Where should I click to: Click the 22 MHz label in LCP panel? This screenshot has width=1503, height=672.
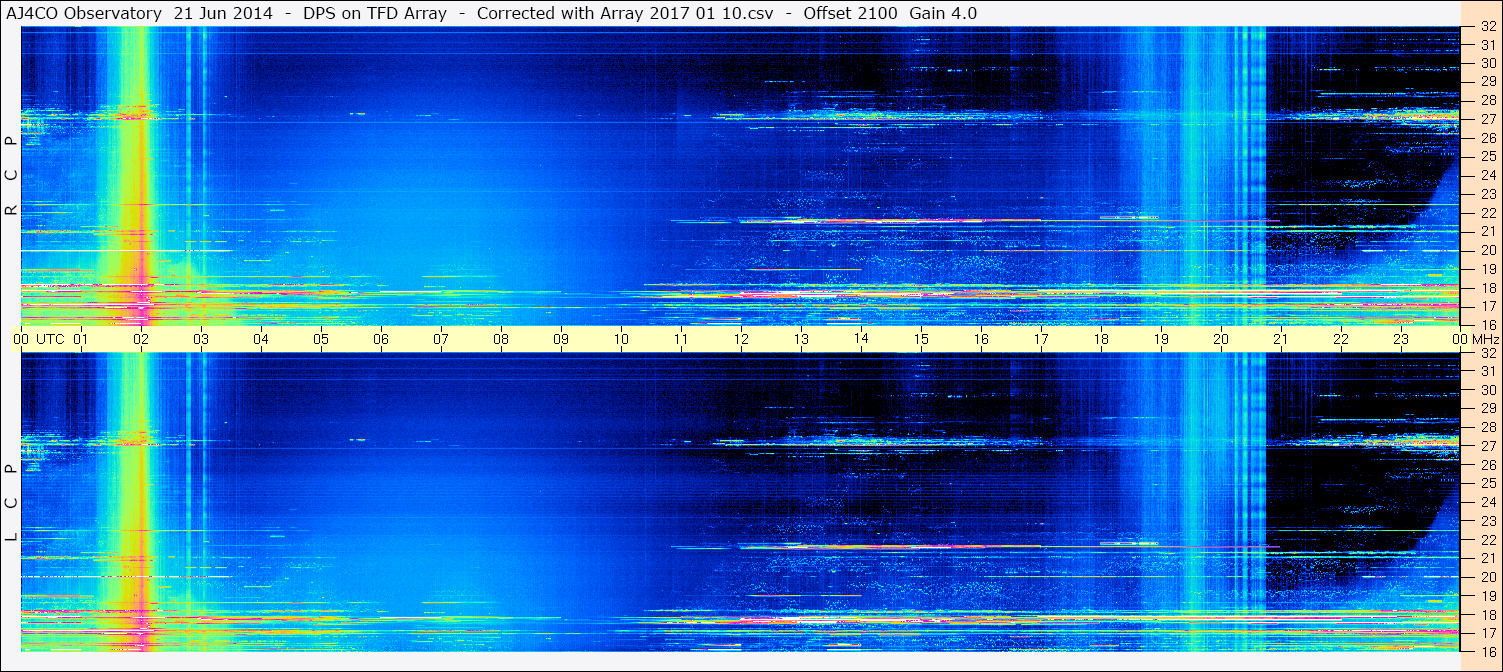pyautogui.click(x=1487, y=539)
